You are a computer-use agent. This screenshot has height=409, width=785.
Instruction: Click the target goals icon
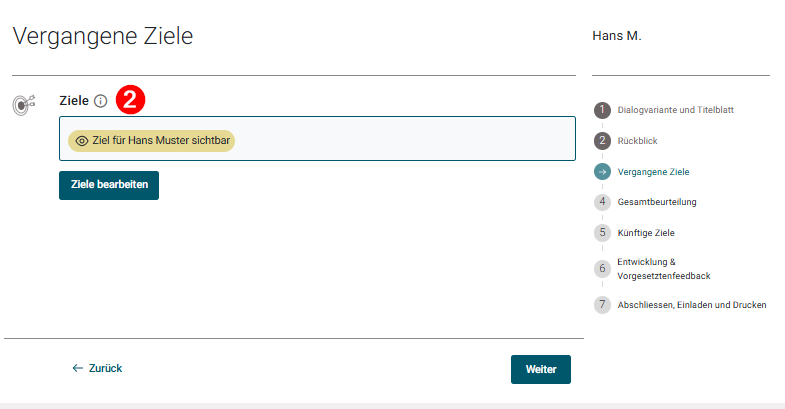pyautogui.click(x=24, y=103)
